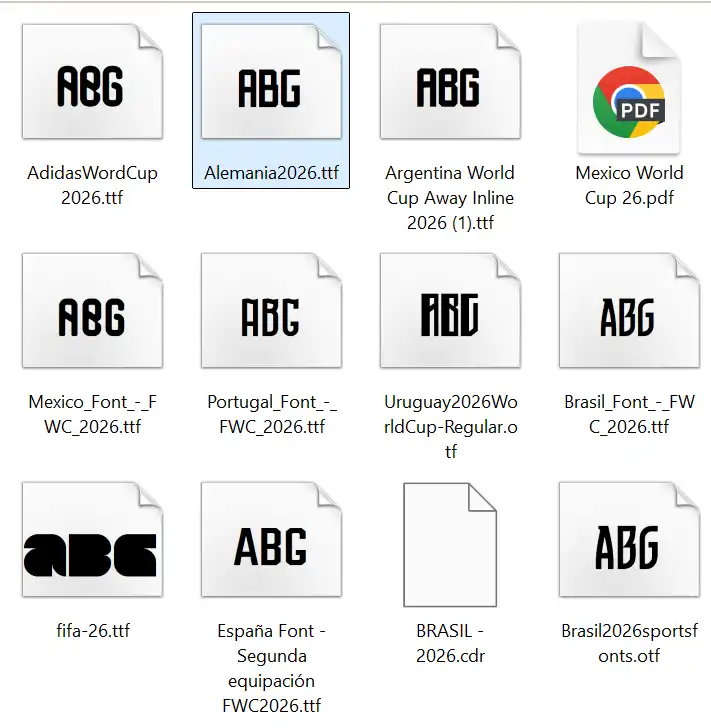
Task: Click the label 'España Font - Segunda equipación FWC2026.ttf'
Action: (x=271, y=668)
